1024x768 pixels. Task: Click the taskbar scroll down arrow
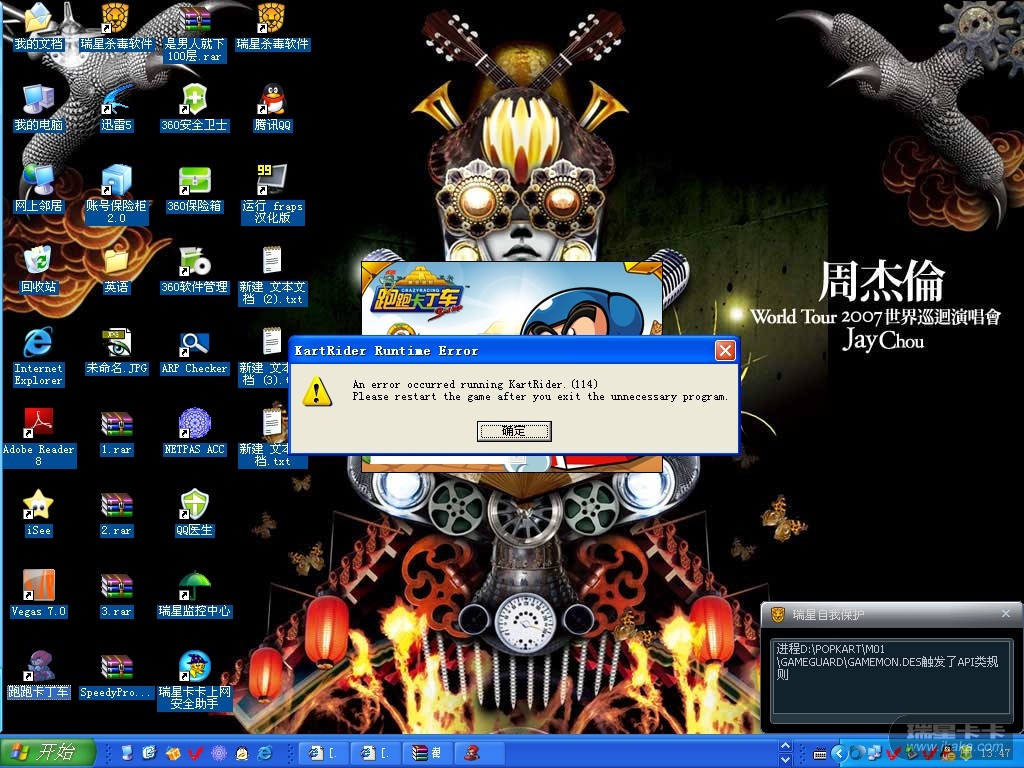pyautogui.click(x=786, y=760)
